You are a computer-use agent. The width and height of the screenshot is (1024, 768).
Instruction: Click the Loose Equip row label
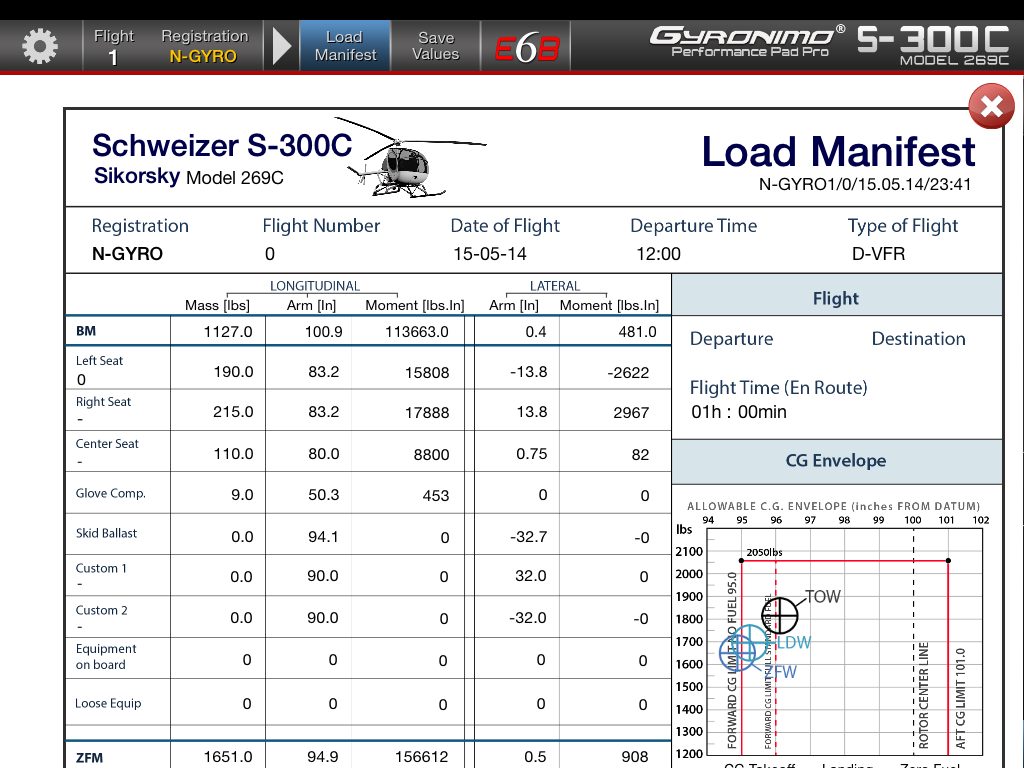[108, 703]
